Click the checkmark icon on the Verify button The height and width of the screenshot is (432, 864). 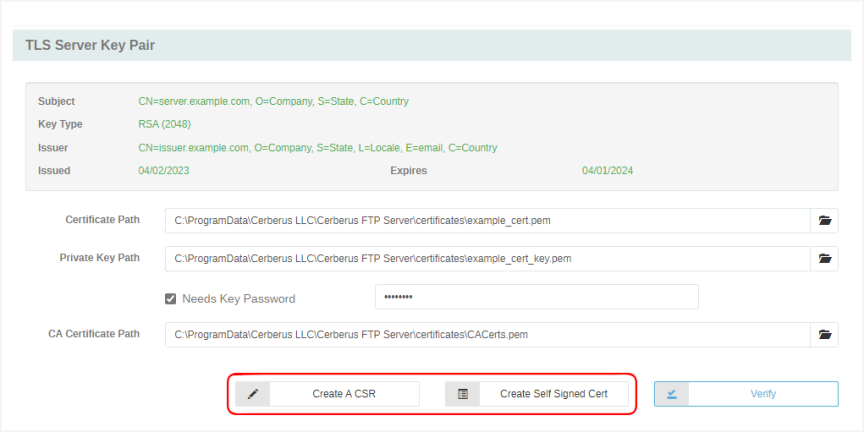(672, 394)
